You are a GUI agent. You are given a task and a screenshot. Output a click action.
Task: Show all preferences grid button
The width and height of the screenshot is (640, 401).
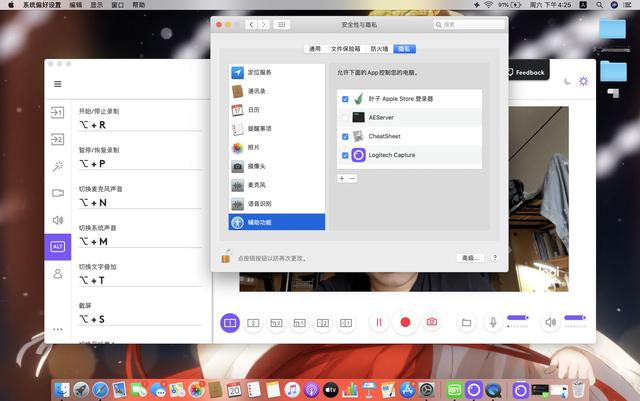click(x=282, y=25)
